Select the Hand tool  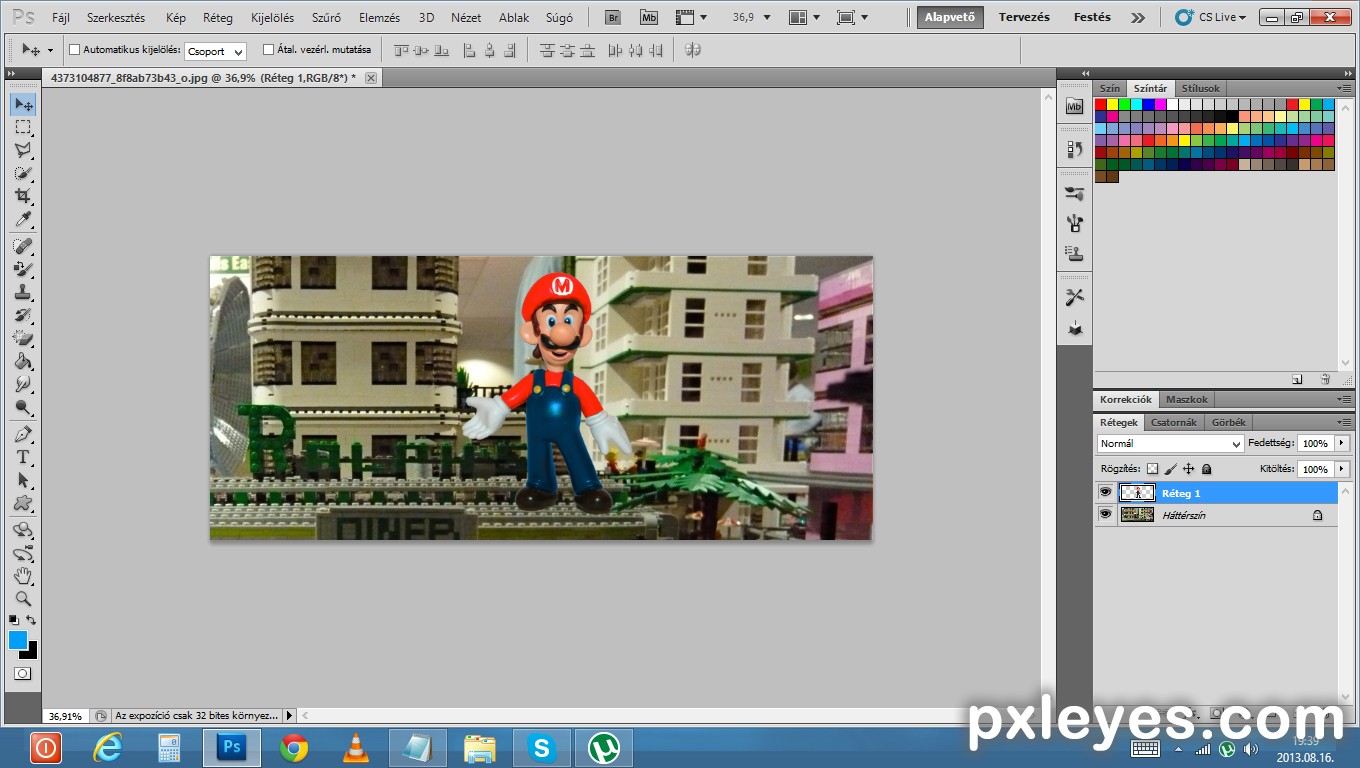[x=23, y=576]
